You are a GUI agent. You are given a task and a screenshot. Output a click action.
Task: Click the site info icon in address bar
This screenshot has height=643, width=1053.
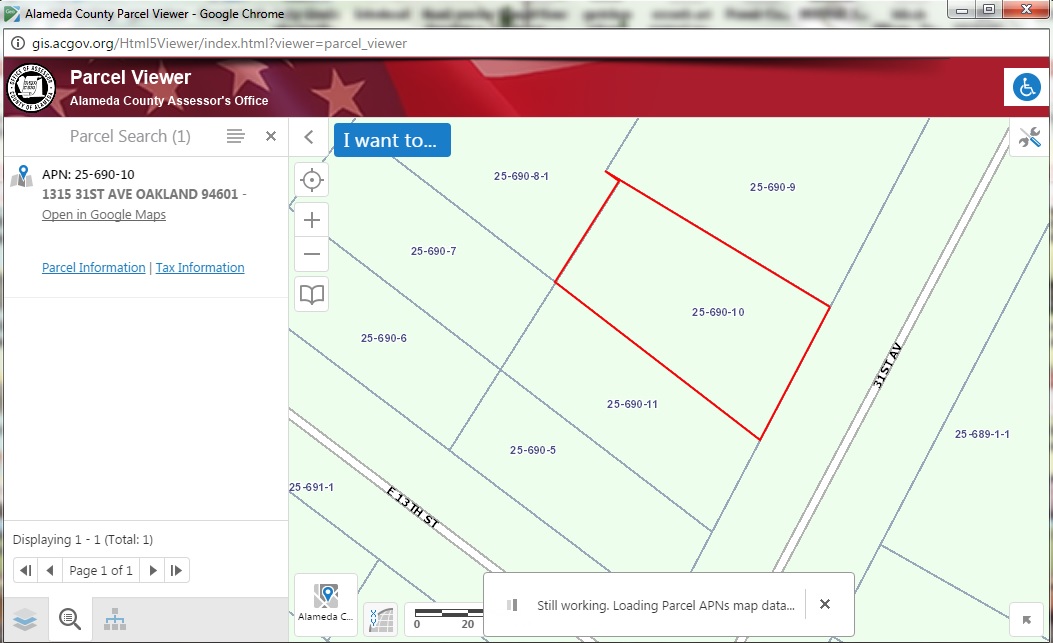(x=17, y=44)
